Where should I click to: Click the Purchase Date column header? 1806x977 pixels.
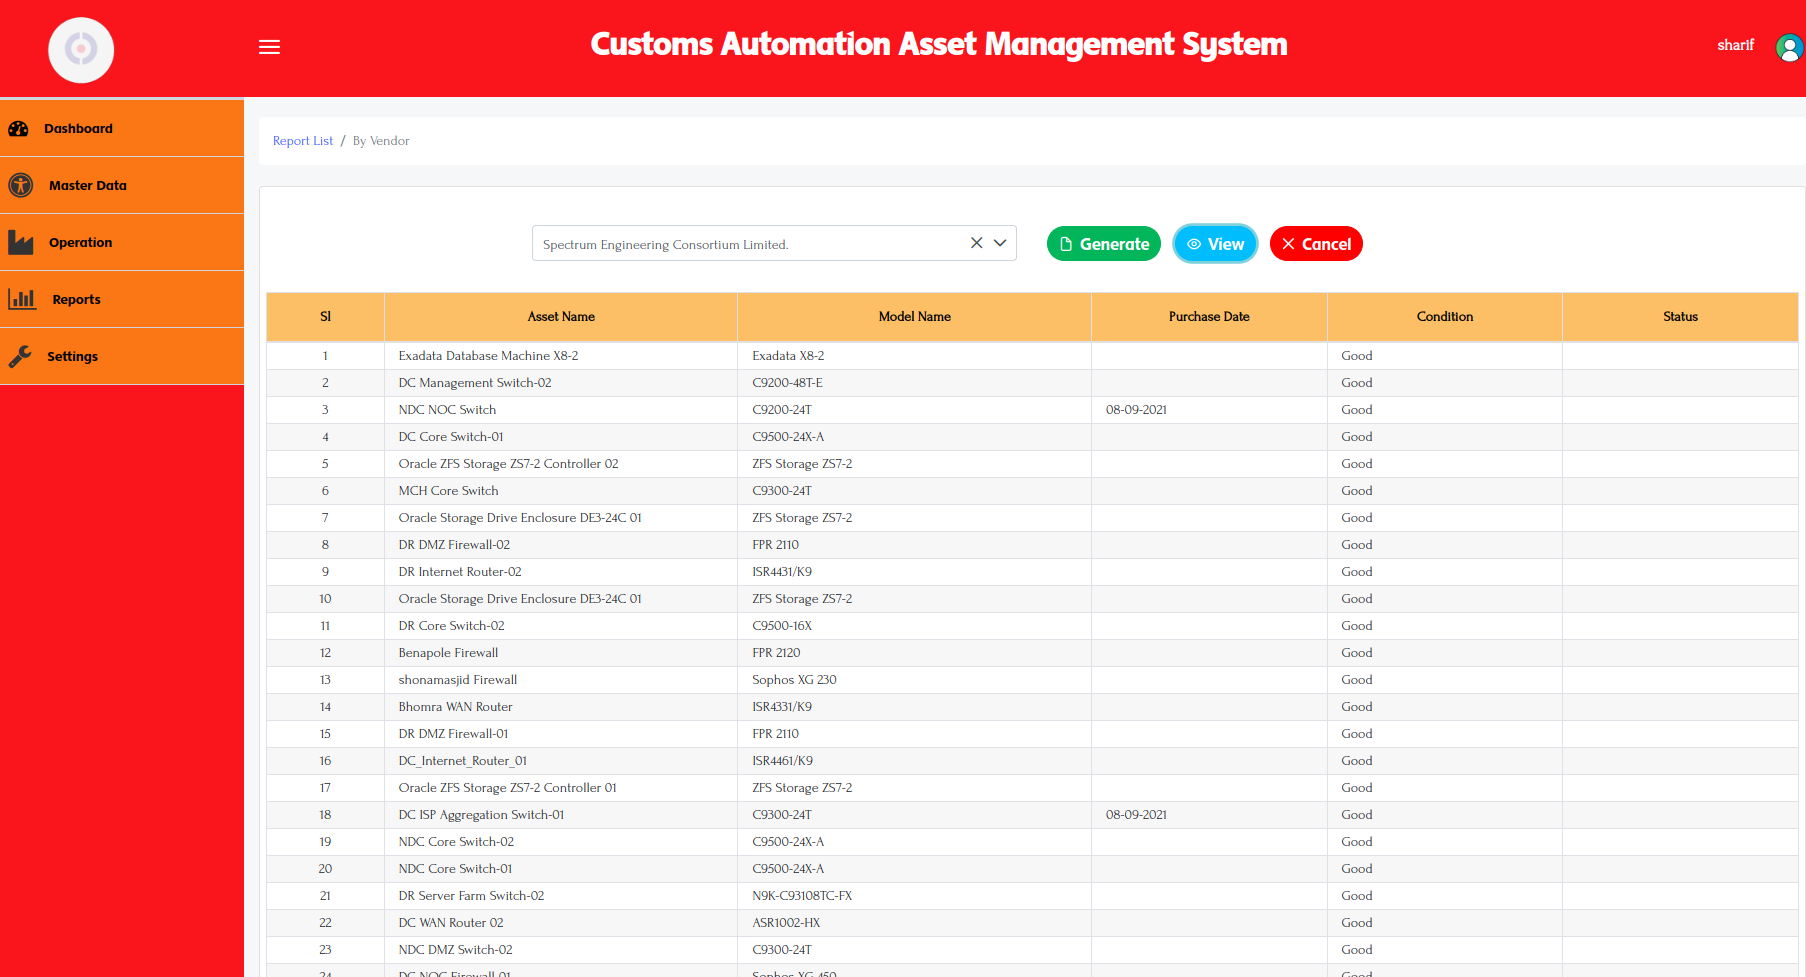coord(1208,317)
